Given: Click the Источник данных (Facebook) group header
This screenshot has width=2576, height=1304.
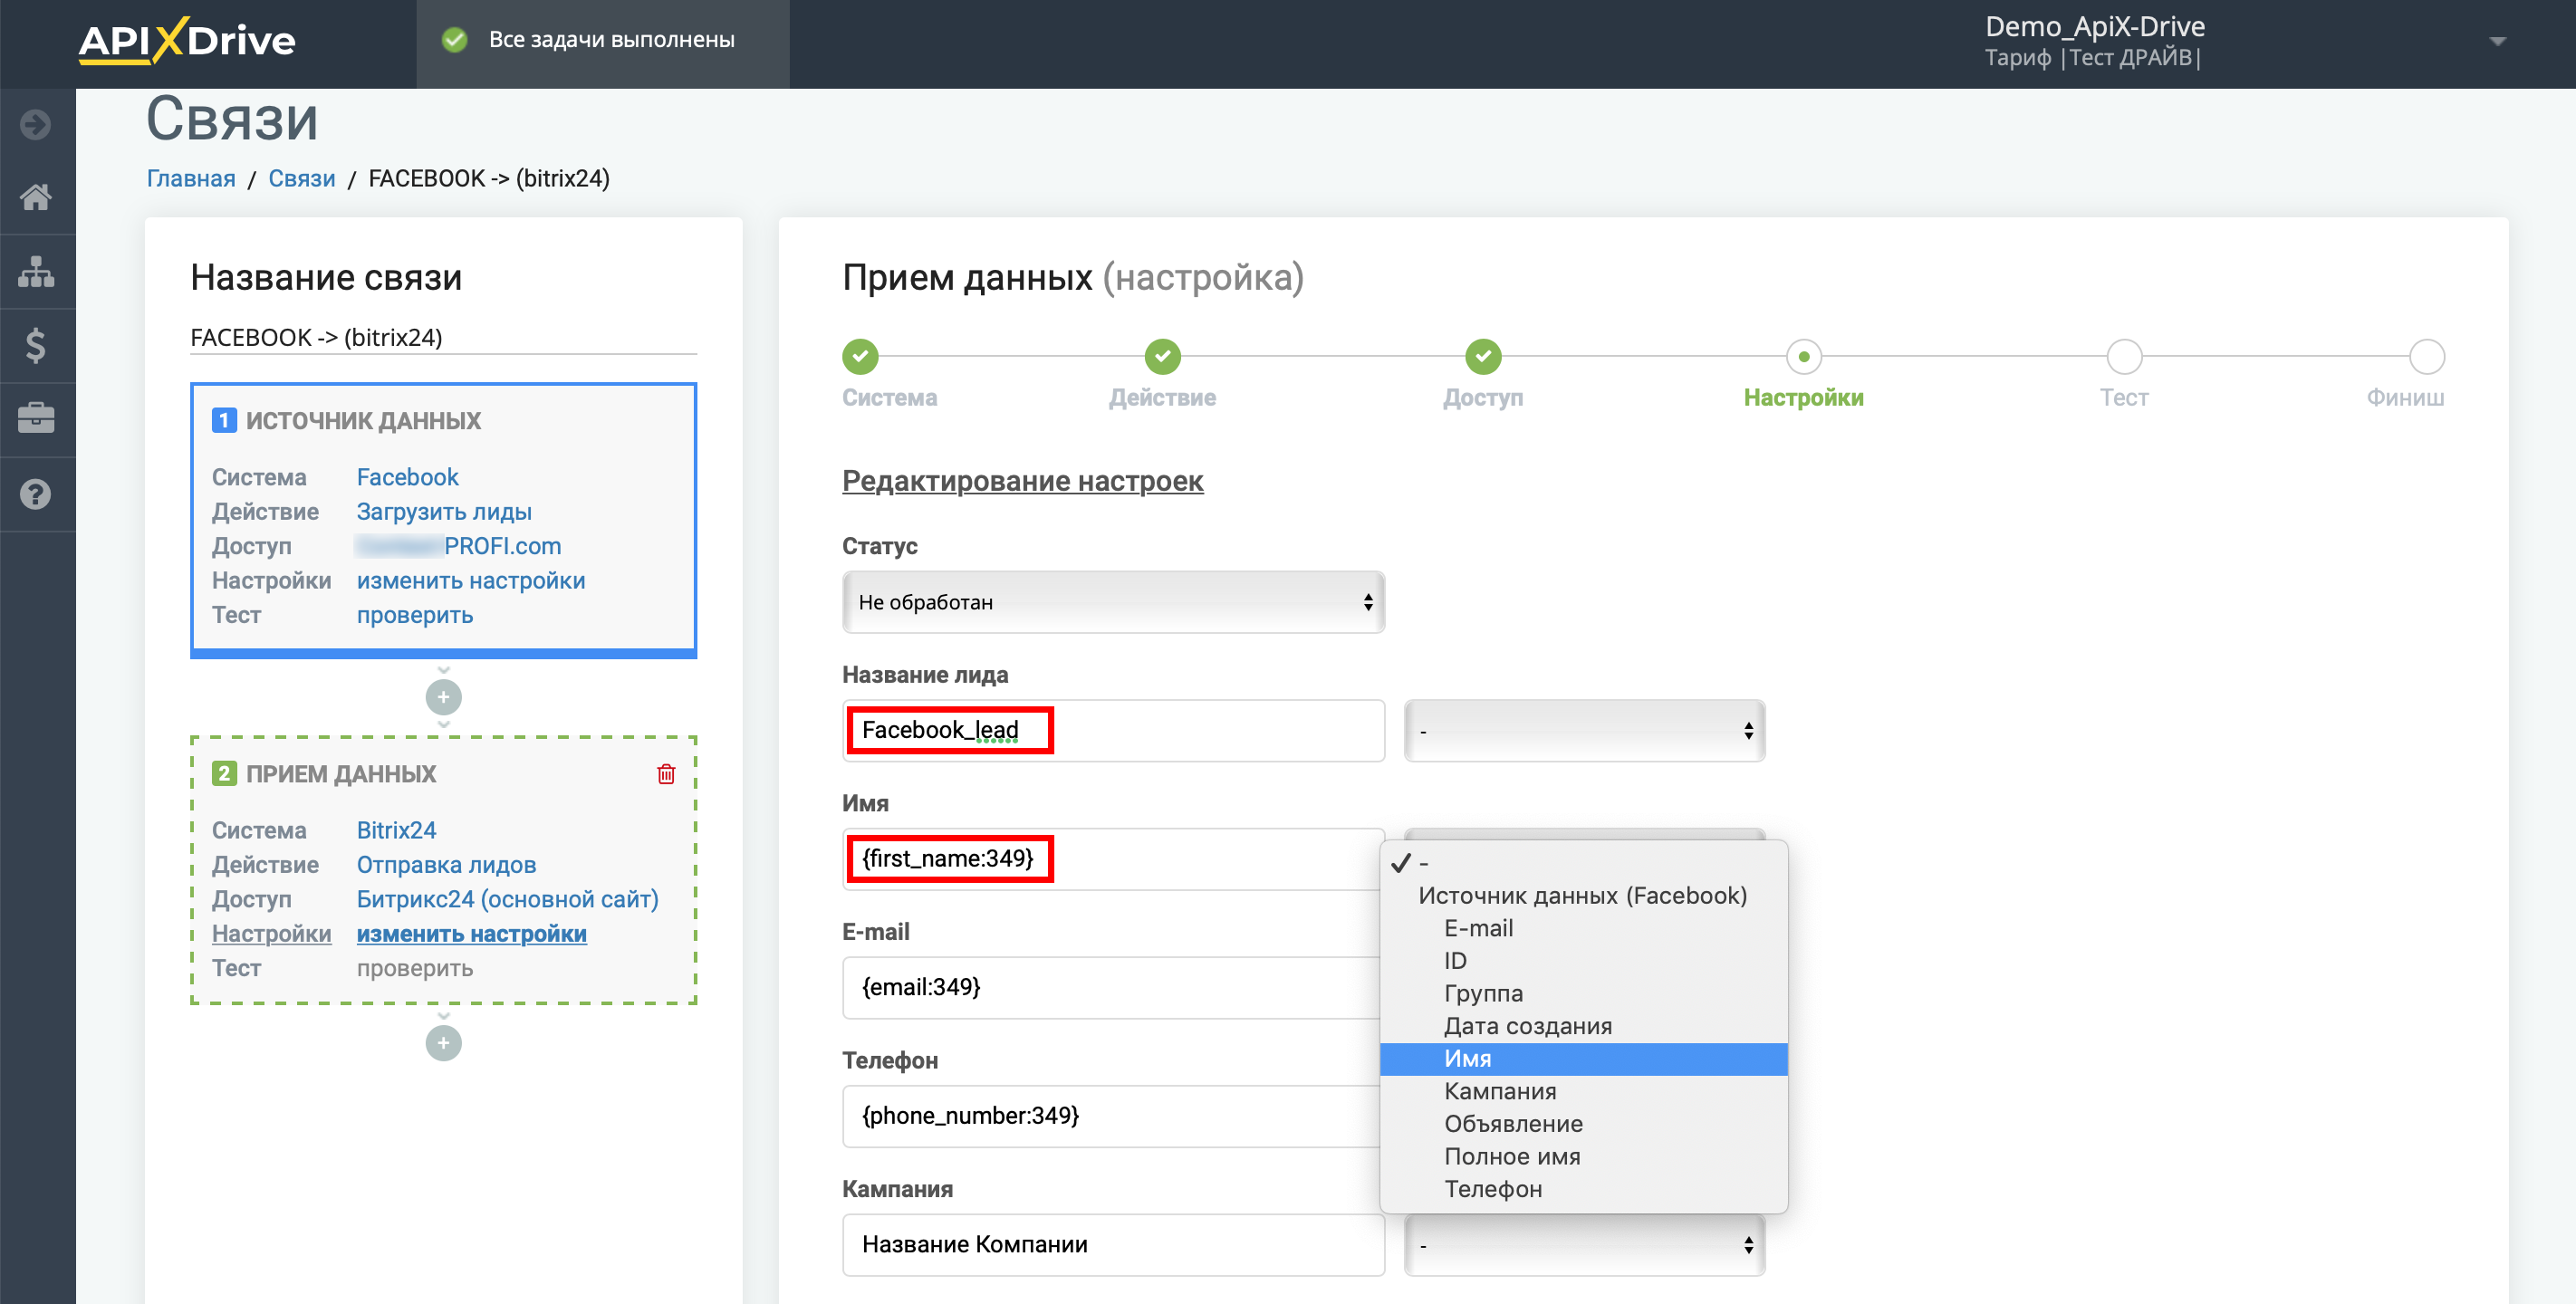Looking at the screenshot, I should coord(1582,895).
